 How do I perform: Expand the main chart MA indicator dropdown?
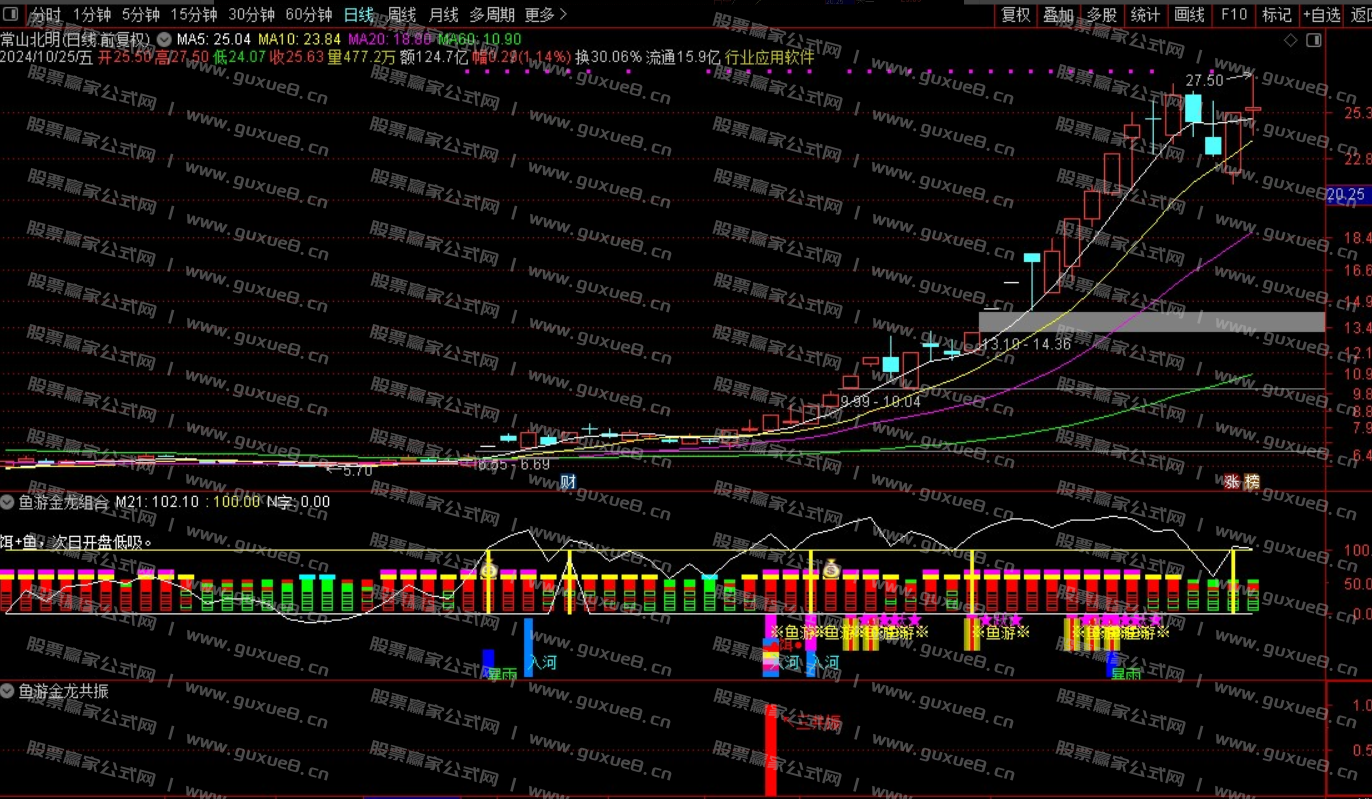click(x=164, y=39)
